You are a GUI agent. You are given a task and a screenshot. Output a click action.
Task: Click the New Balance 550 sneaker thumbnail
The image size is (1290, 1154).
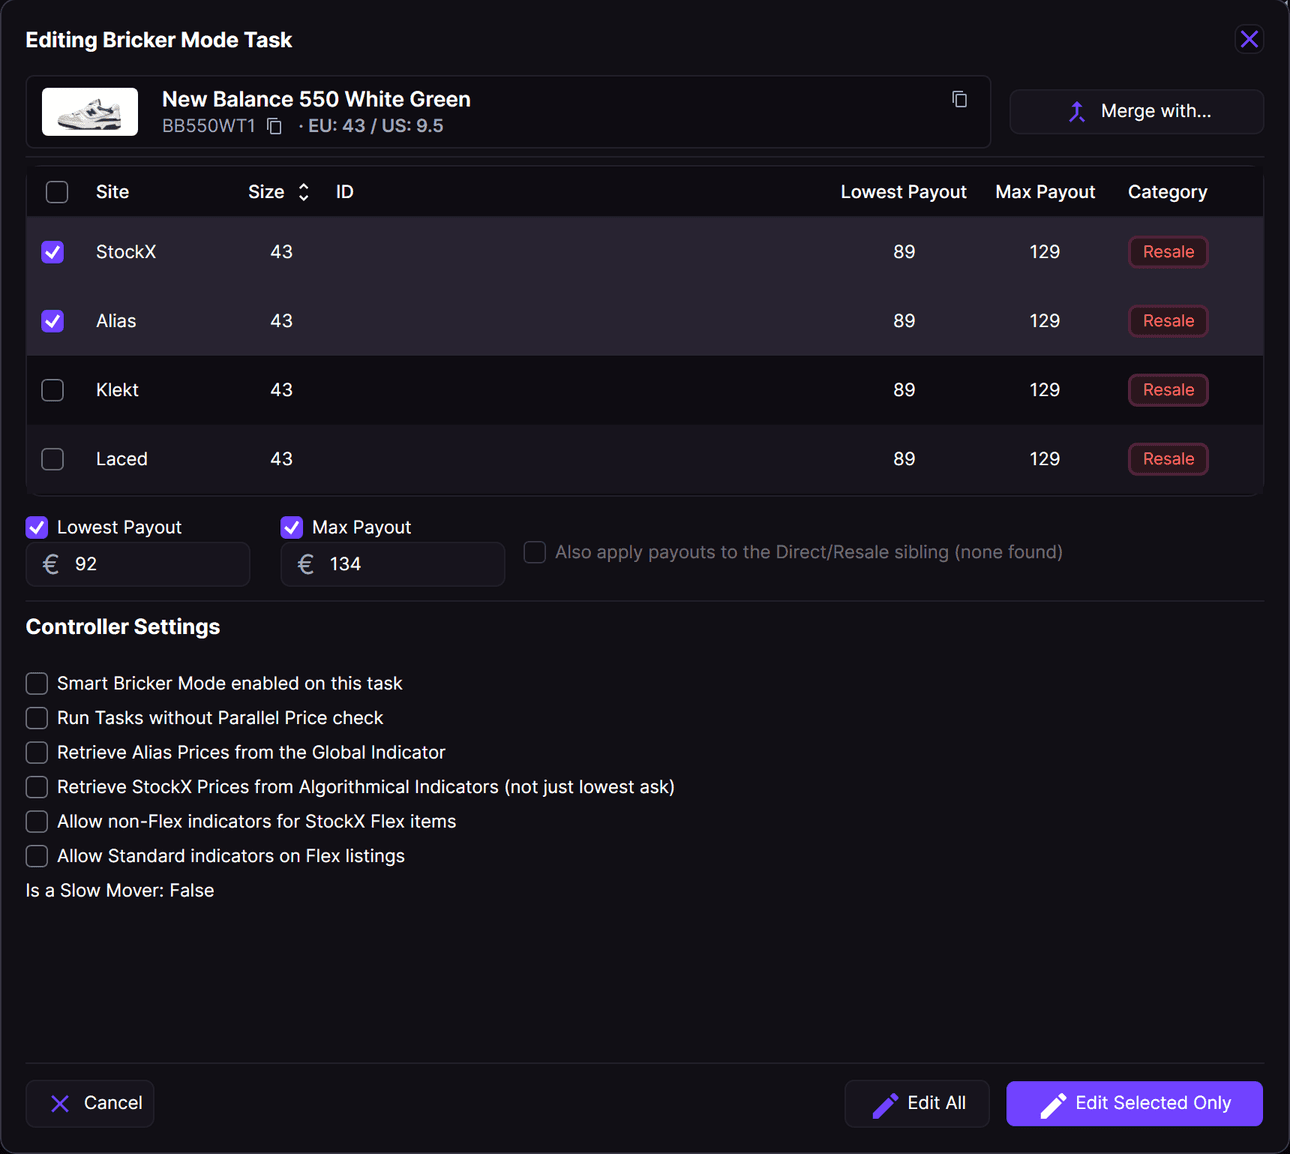pyautogui.click(x=90, y=112)
